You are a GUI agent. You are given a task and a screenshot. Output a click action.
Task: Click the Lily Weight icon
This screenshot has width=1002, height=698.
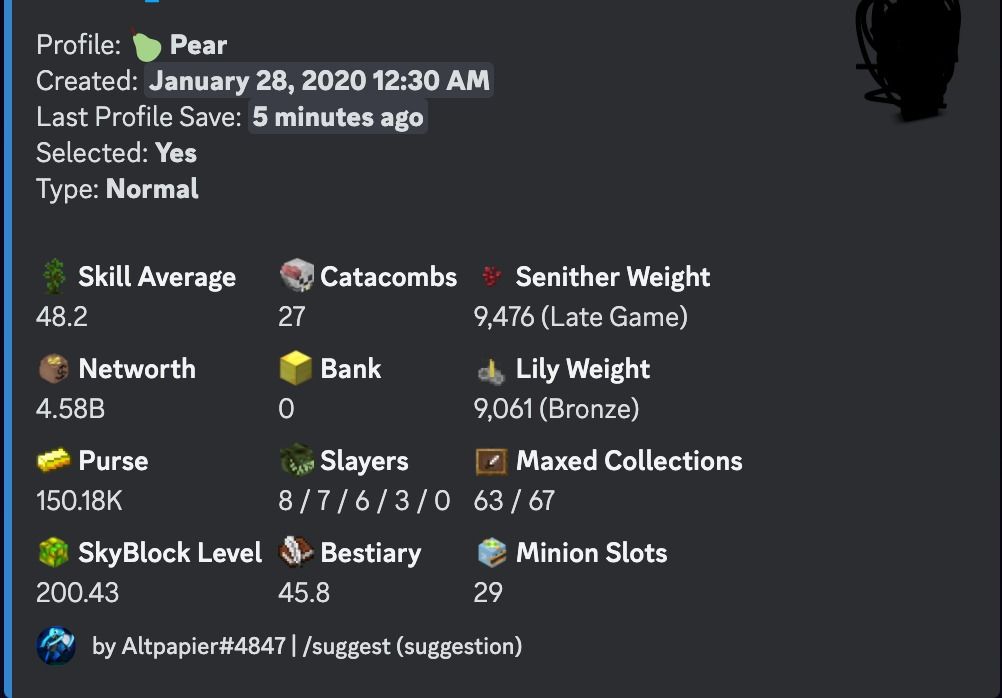491,370
